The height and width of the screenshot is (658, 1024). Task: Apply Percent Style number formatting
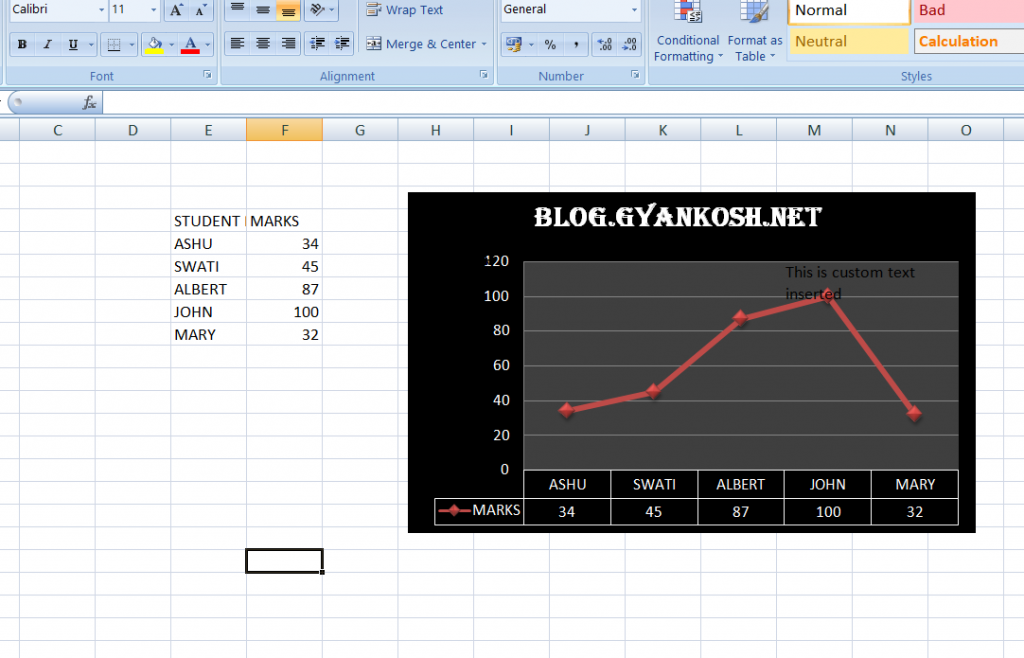[x=550, y=44]
